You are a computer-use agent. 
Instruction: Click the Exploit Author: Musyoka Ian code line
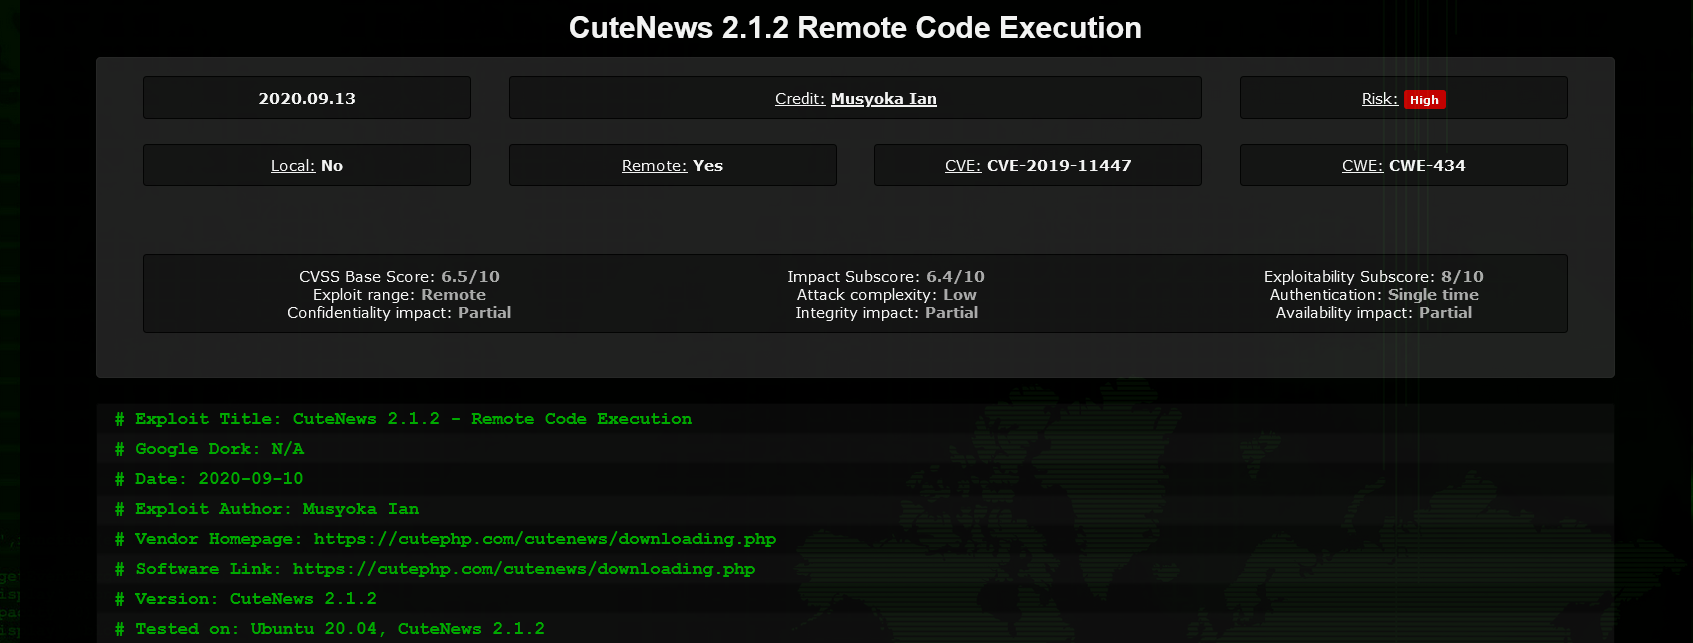[267, 509]
